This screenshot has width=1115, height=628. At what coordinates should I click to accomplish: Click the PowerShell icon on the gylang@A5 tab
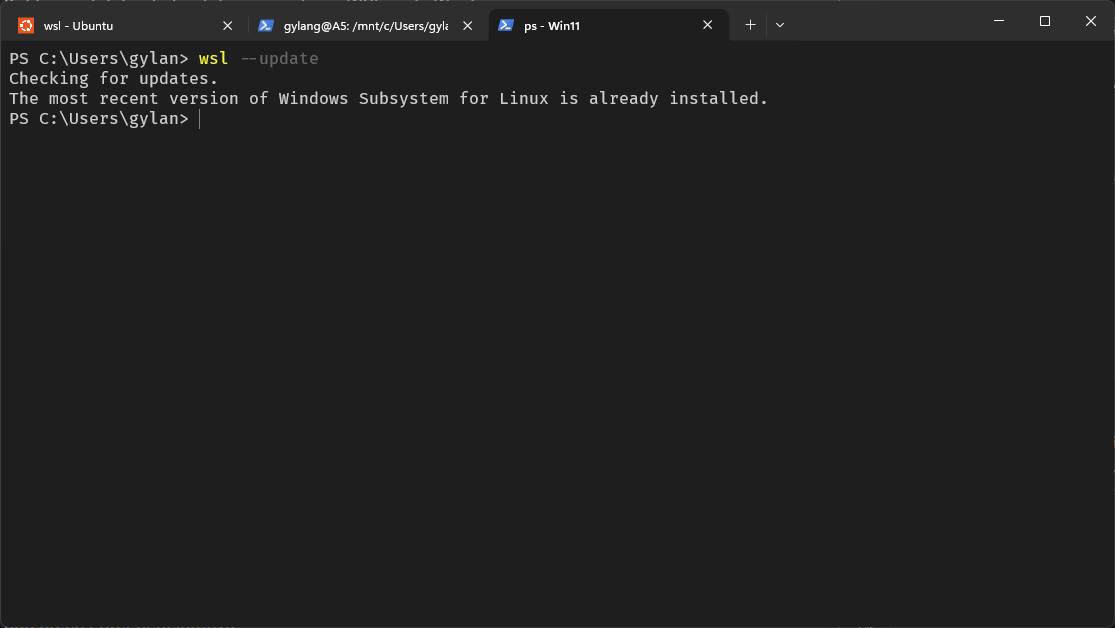[x=265, y=26]
